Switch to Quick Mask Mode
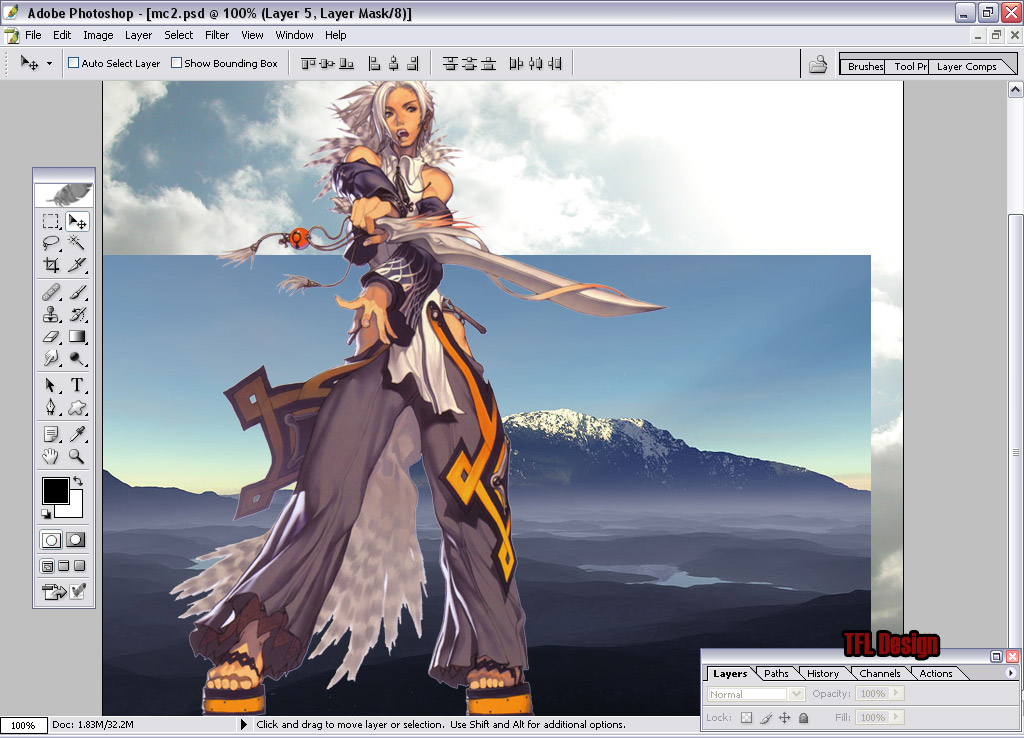1024x738 pixels. pos(76,540)
